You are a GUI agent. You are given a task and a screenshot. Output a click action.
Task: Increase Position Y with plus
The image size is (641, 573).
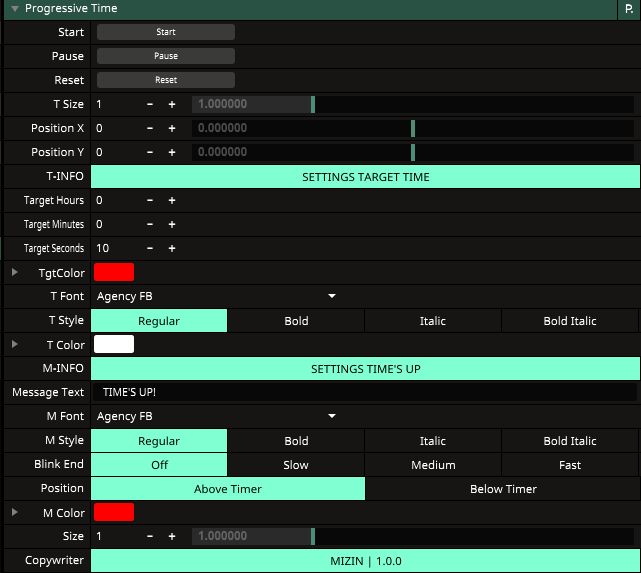(x=172, y=152)
